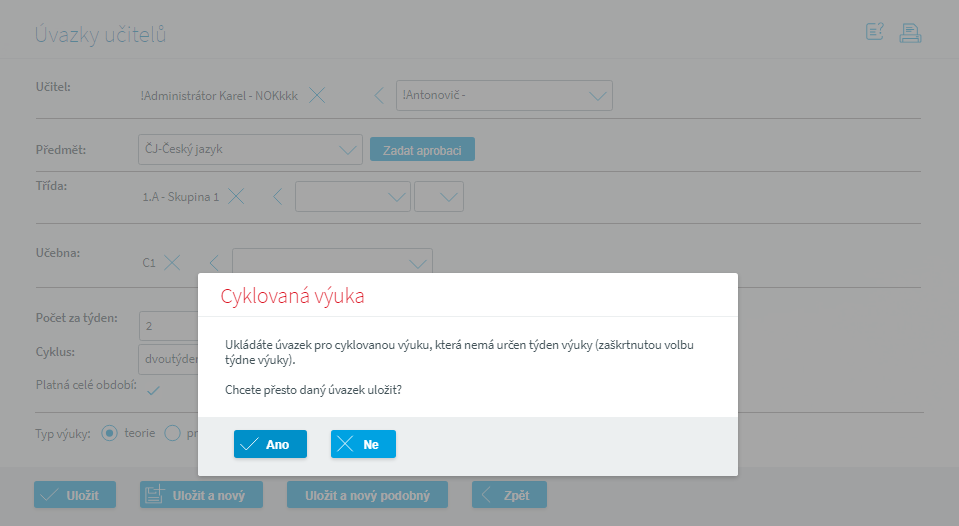Screen dimensions: 959x526
Task: Click the Počet za týden input field
Action: [x=166, y=326]
